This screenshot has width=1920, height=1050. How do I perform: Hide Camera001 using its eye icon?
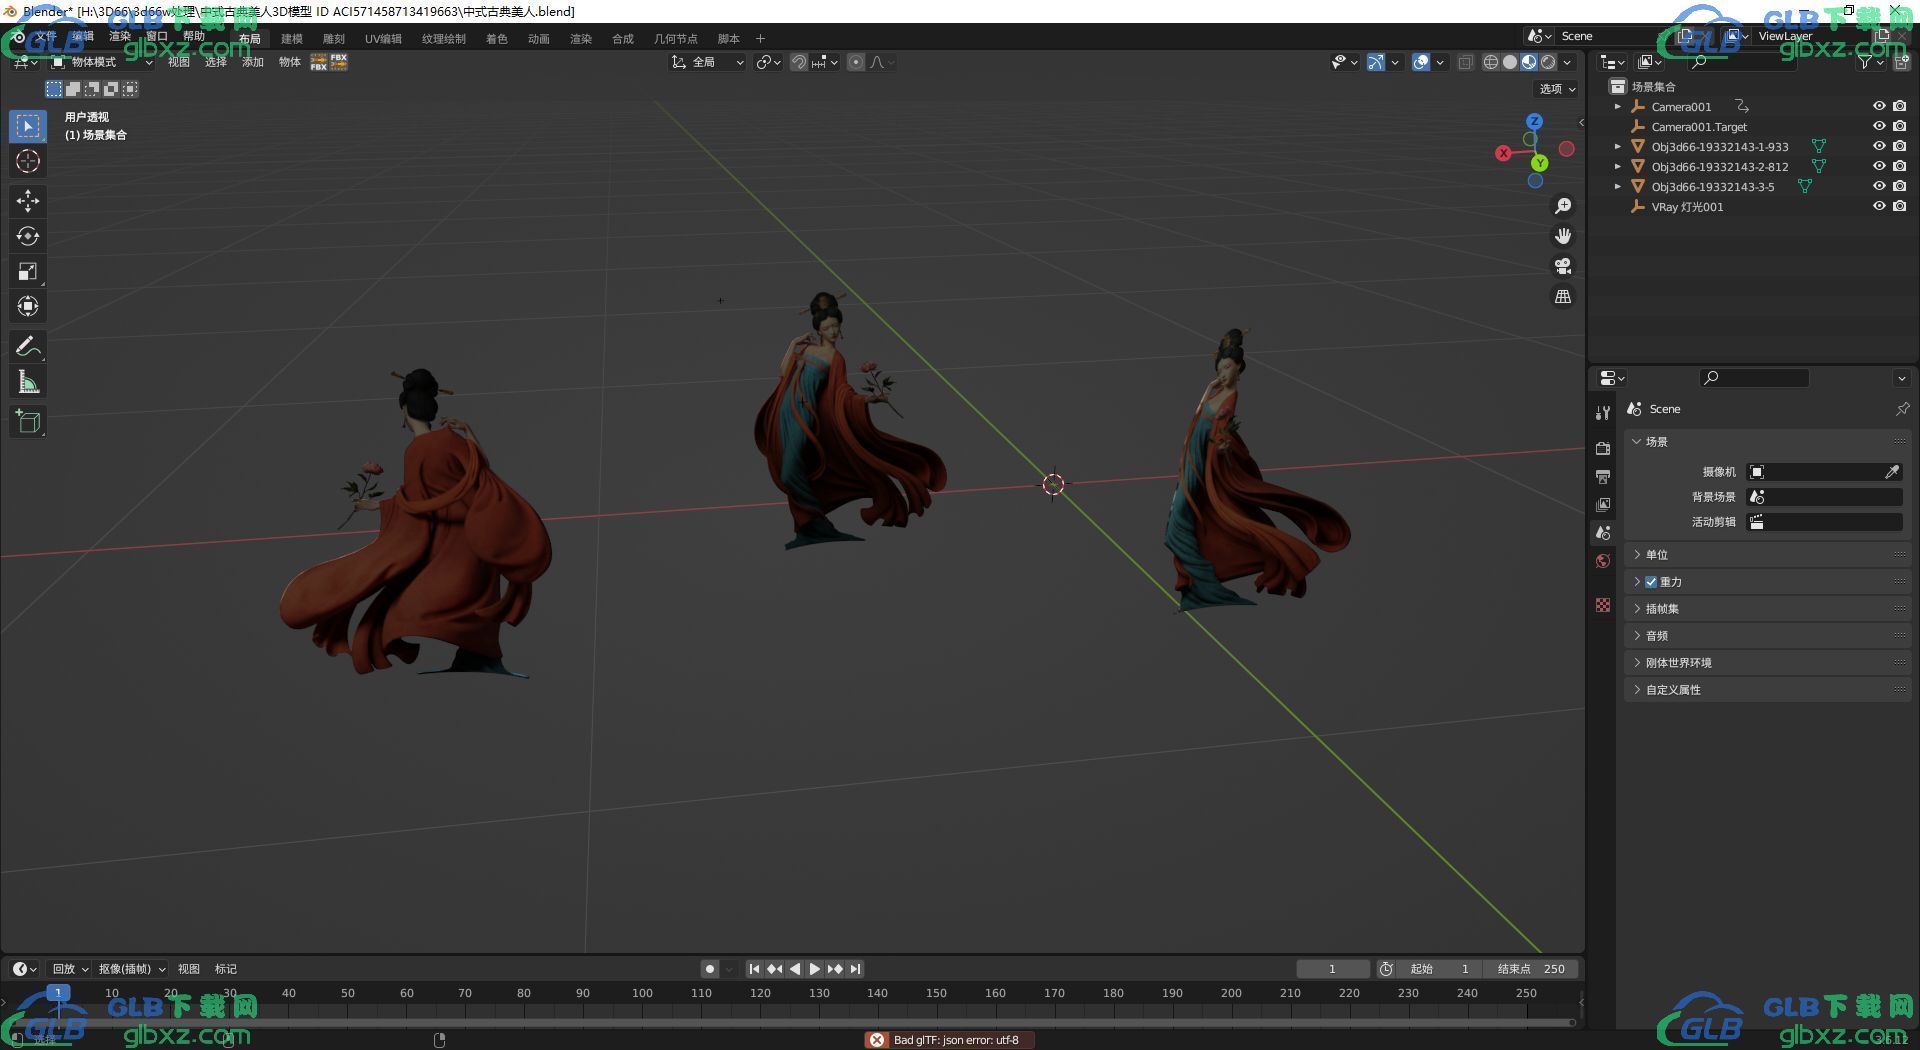pyautogui.click(x=1879, y=106)
